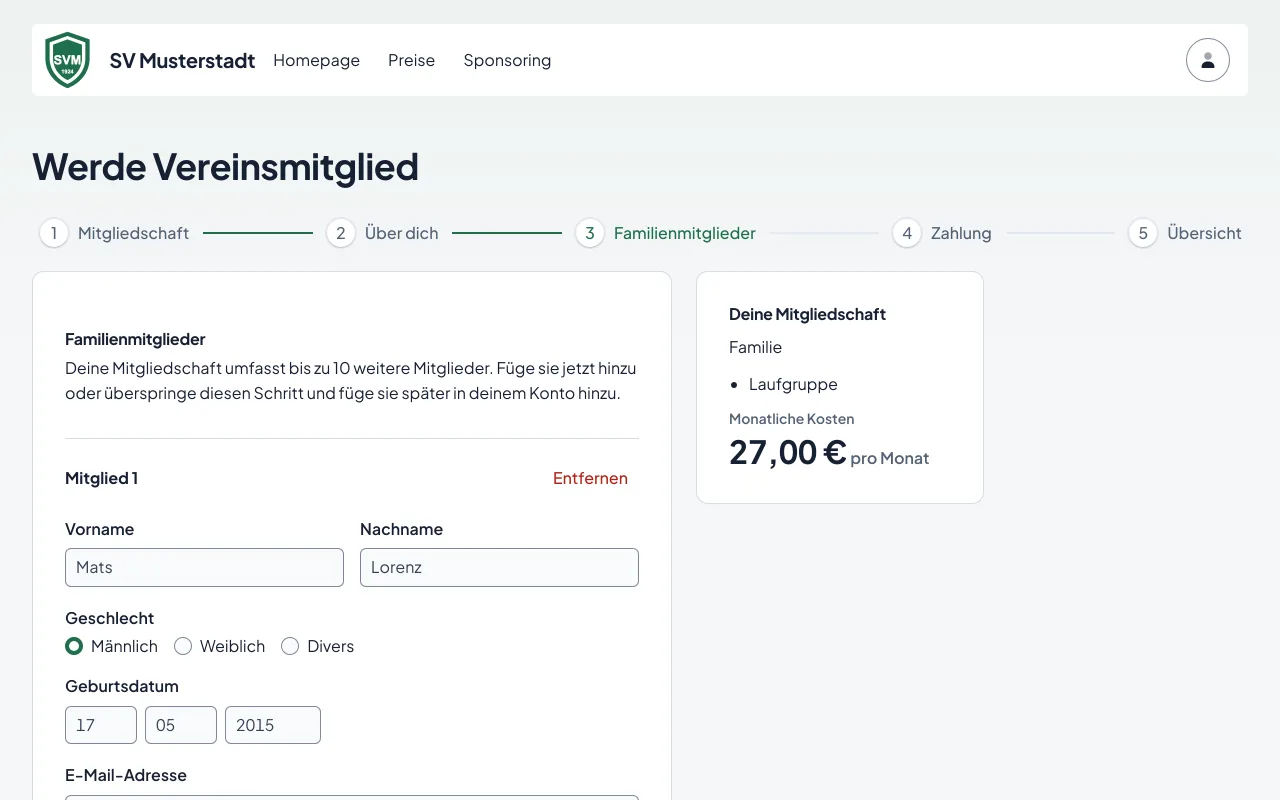Click the Geburtsdatum field label

click(x=122, y=686)
